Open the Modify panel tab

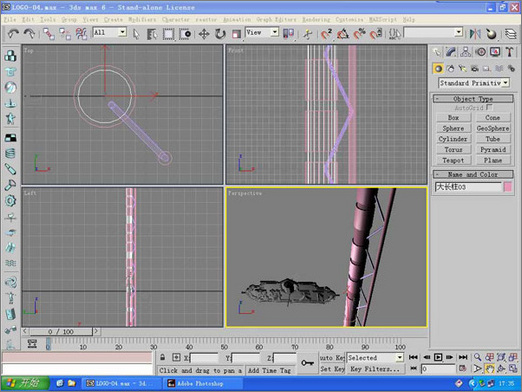(x=451, y=52)
